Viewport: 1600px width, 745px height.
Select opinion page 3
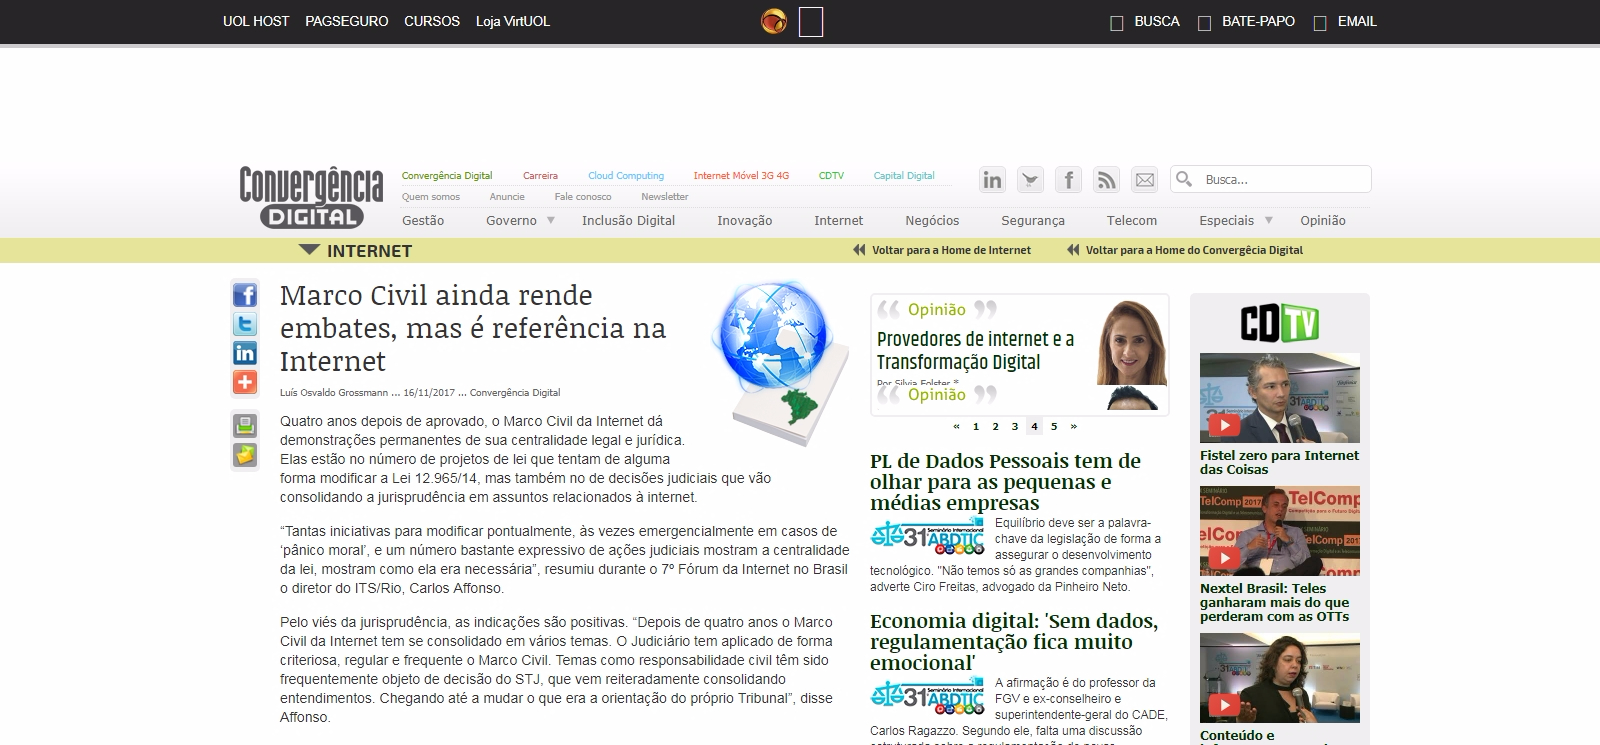coord(1015,426)
